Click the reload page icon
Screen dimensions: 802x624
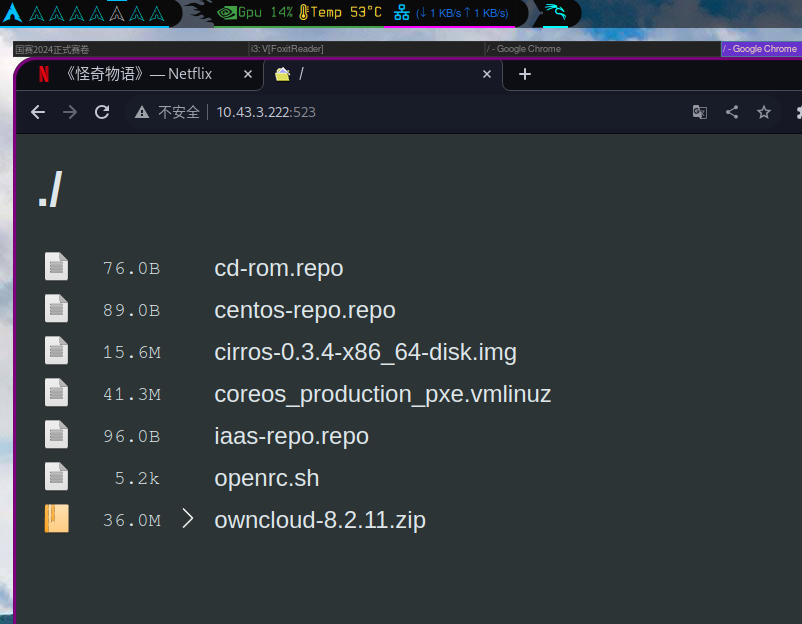click(x=102, y=112)
